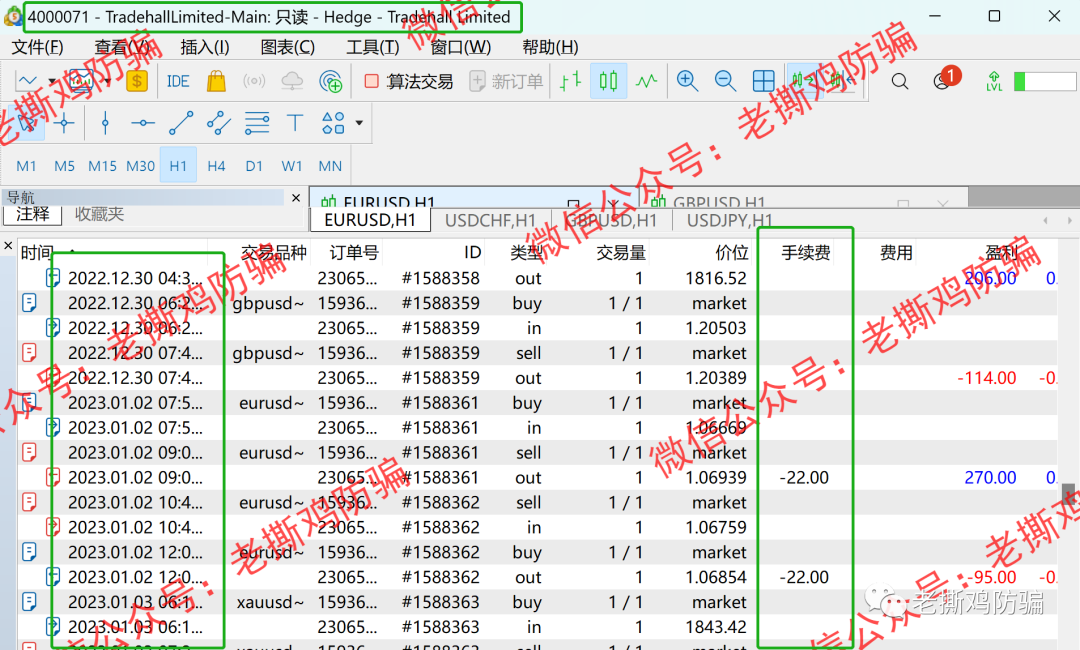Open the 插入(I) menu
Screen dimensions: 1080x650
(205, 48)
